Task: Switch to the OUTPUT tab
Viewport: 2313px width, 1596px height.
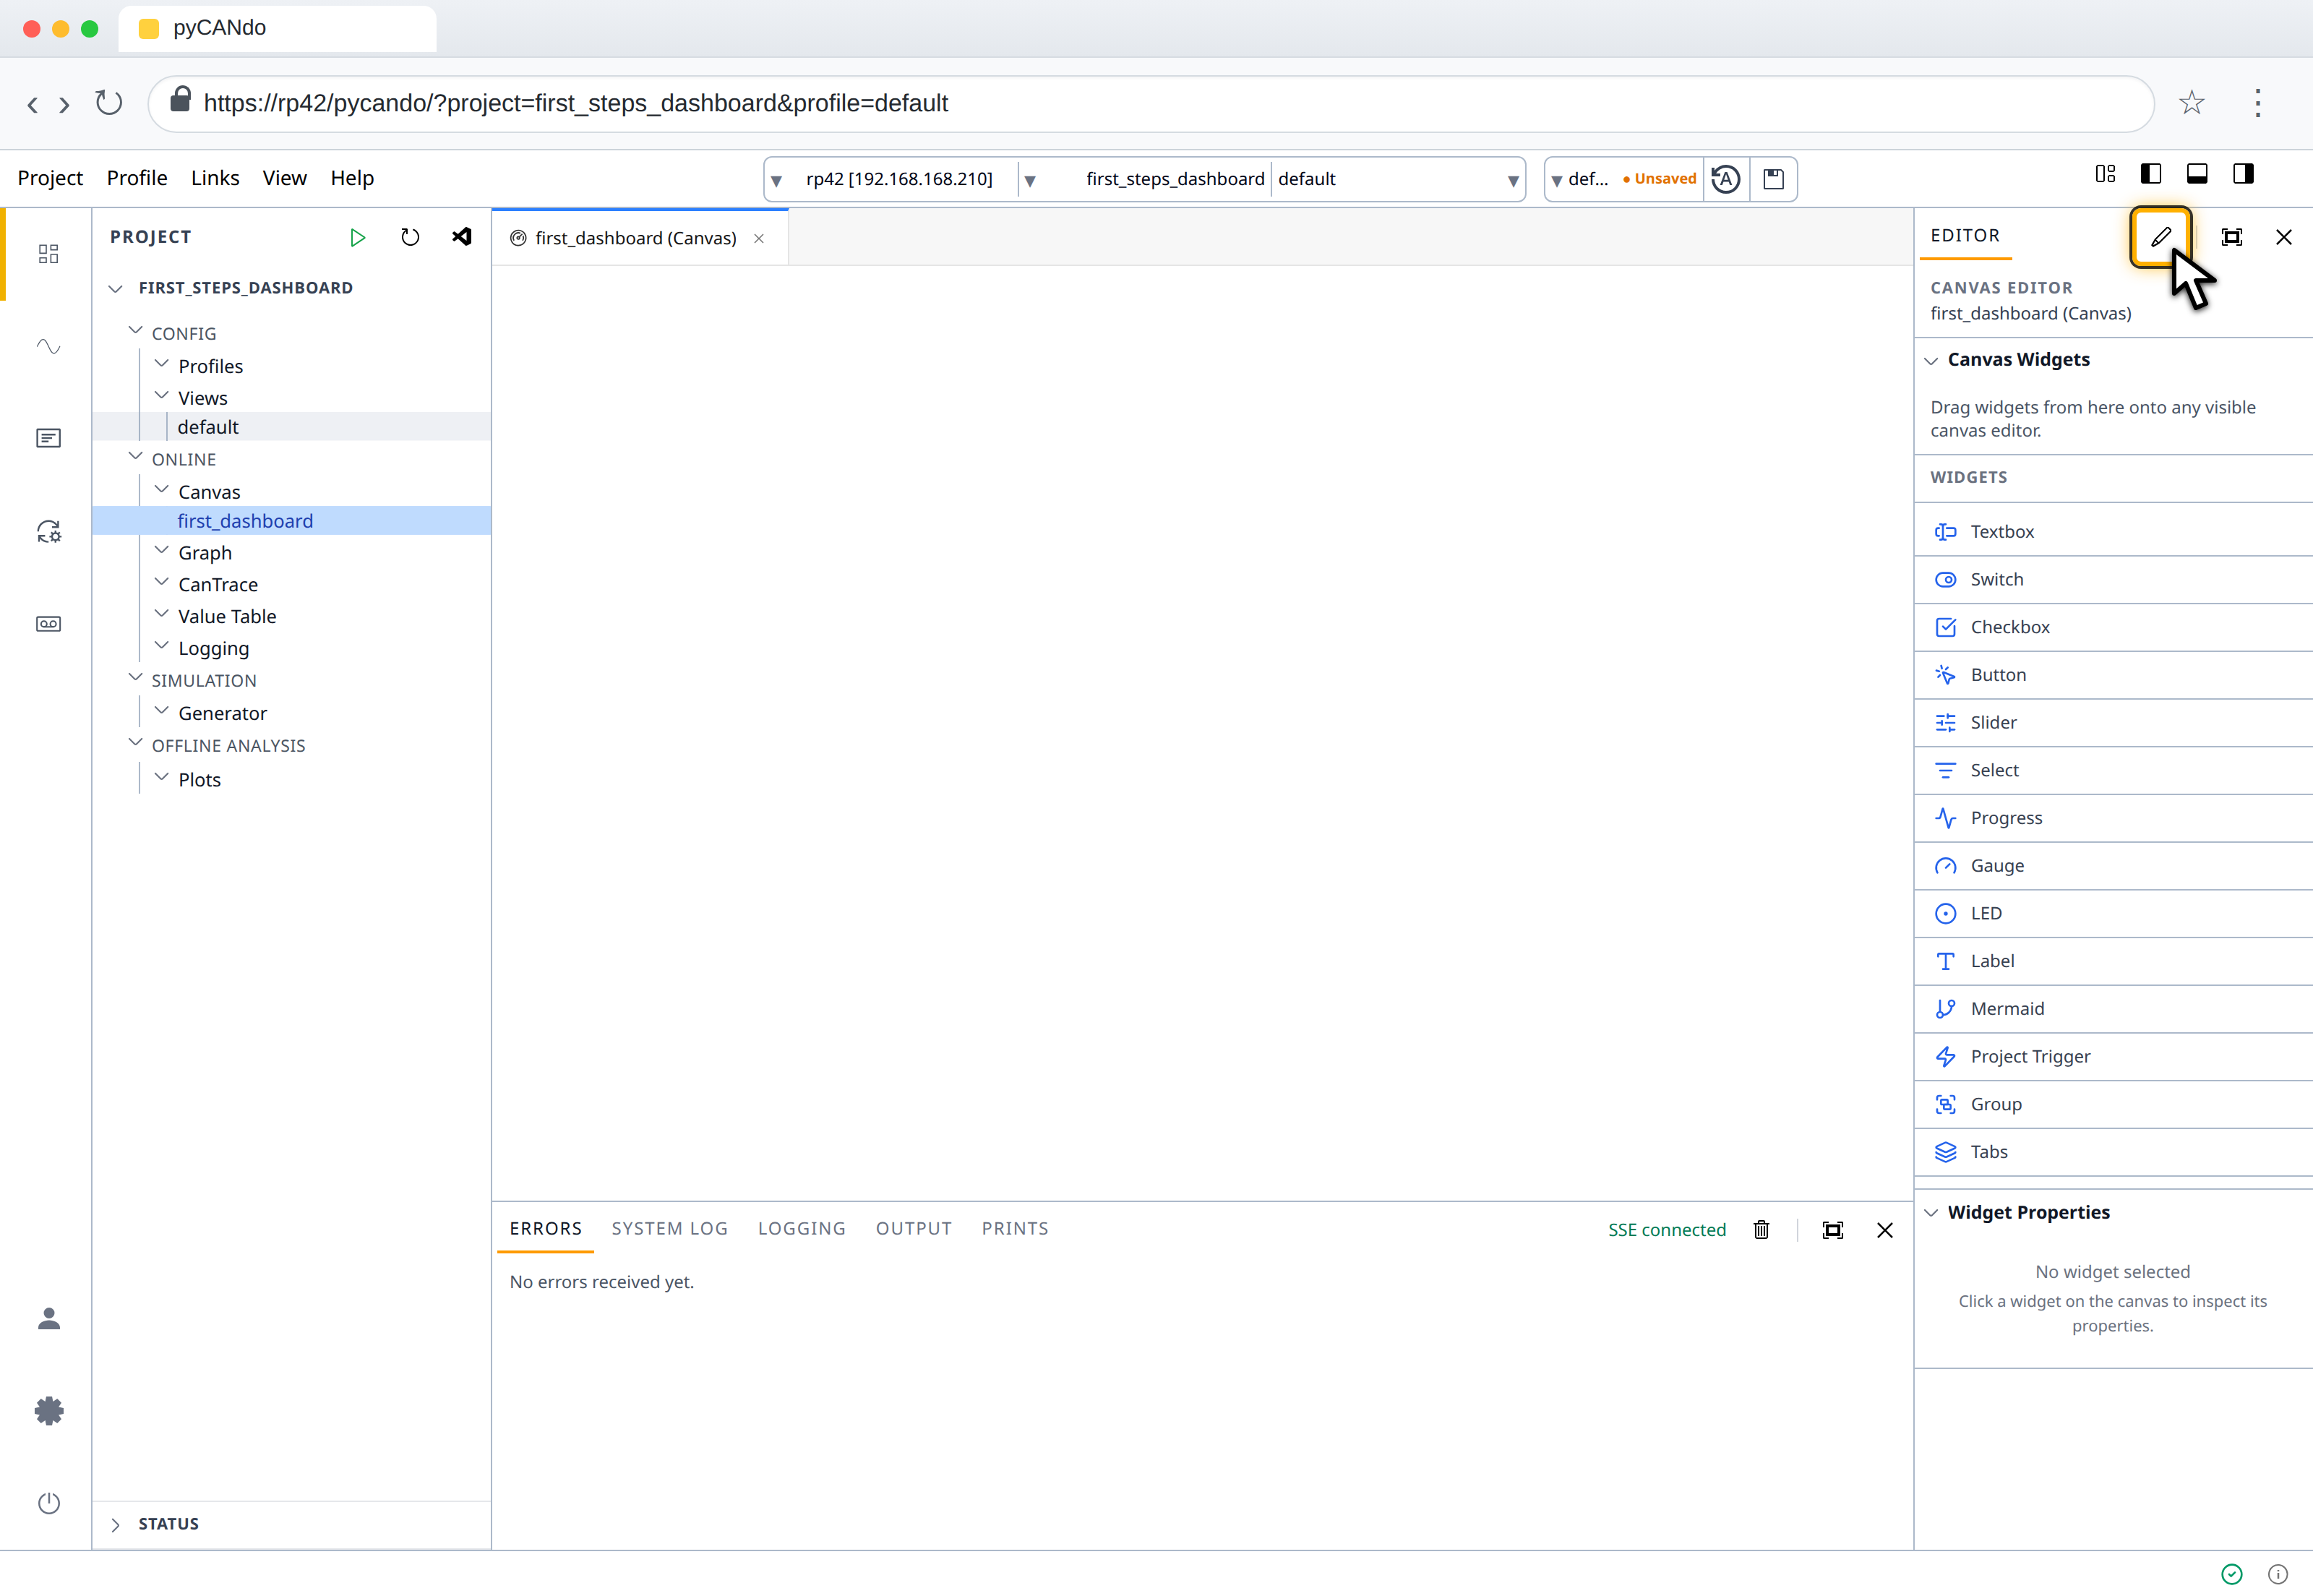Action: tap(913, 1229)
